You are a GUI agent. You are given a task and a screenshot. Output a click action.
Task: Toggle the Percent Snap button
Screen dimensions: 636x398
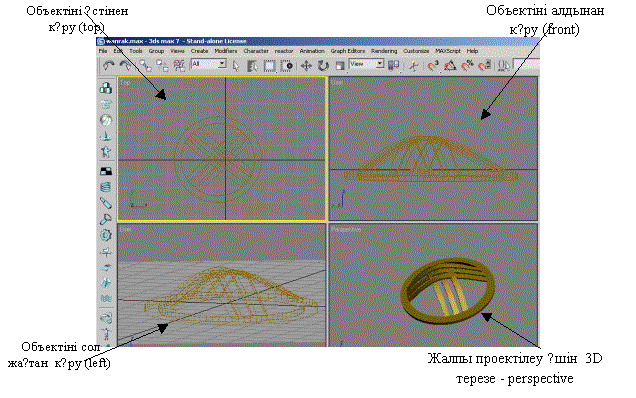pyautogui.click(x=467, y=65)
